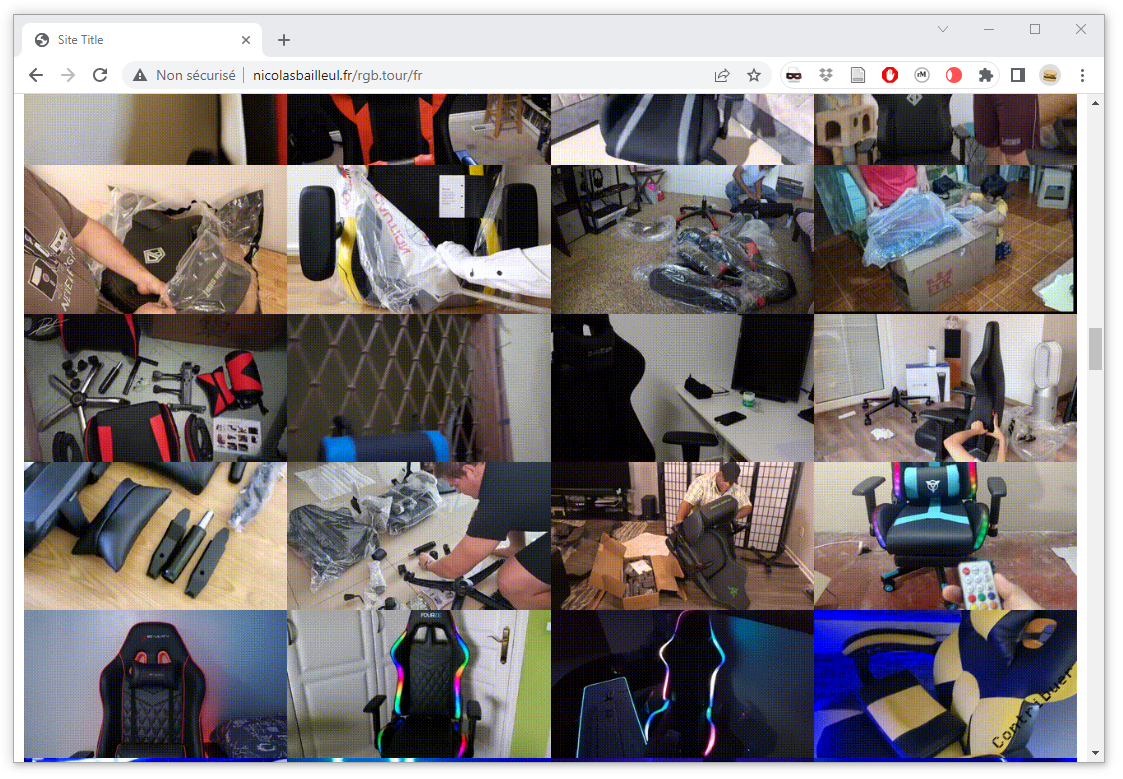
Task: Bookmark this page with the star icon
Action: coord(754,75)
